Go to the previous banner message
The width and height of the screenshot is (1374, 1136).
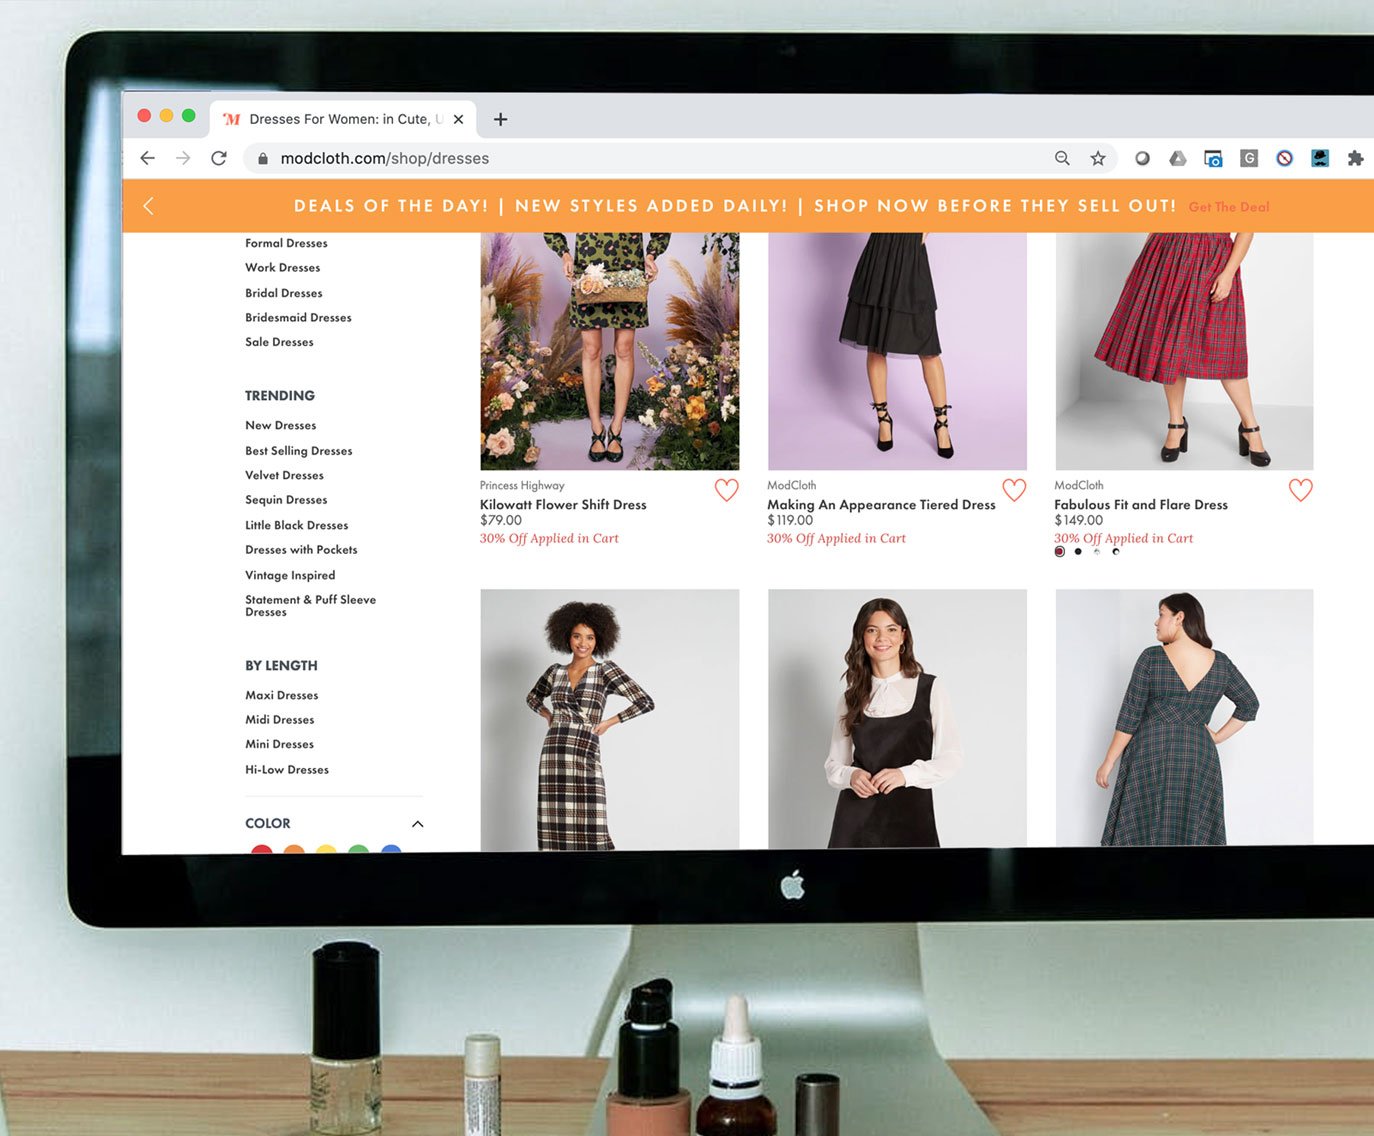click(149, 206)
